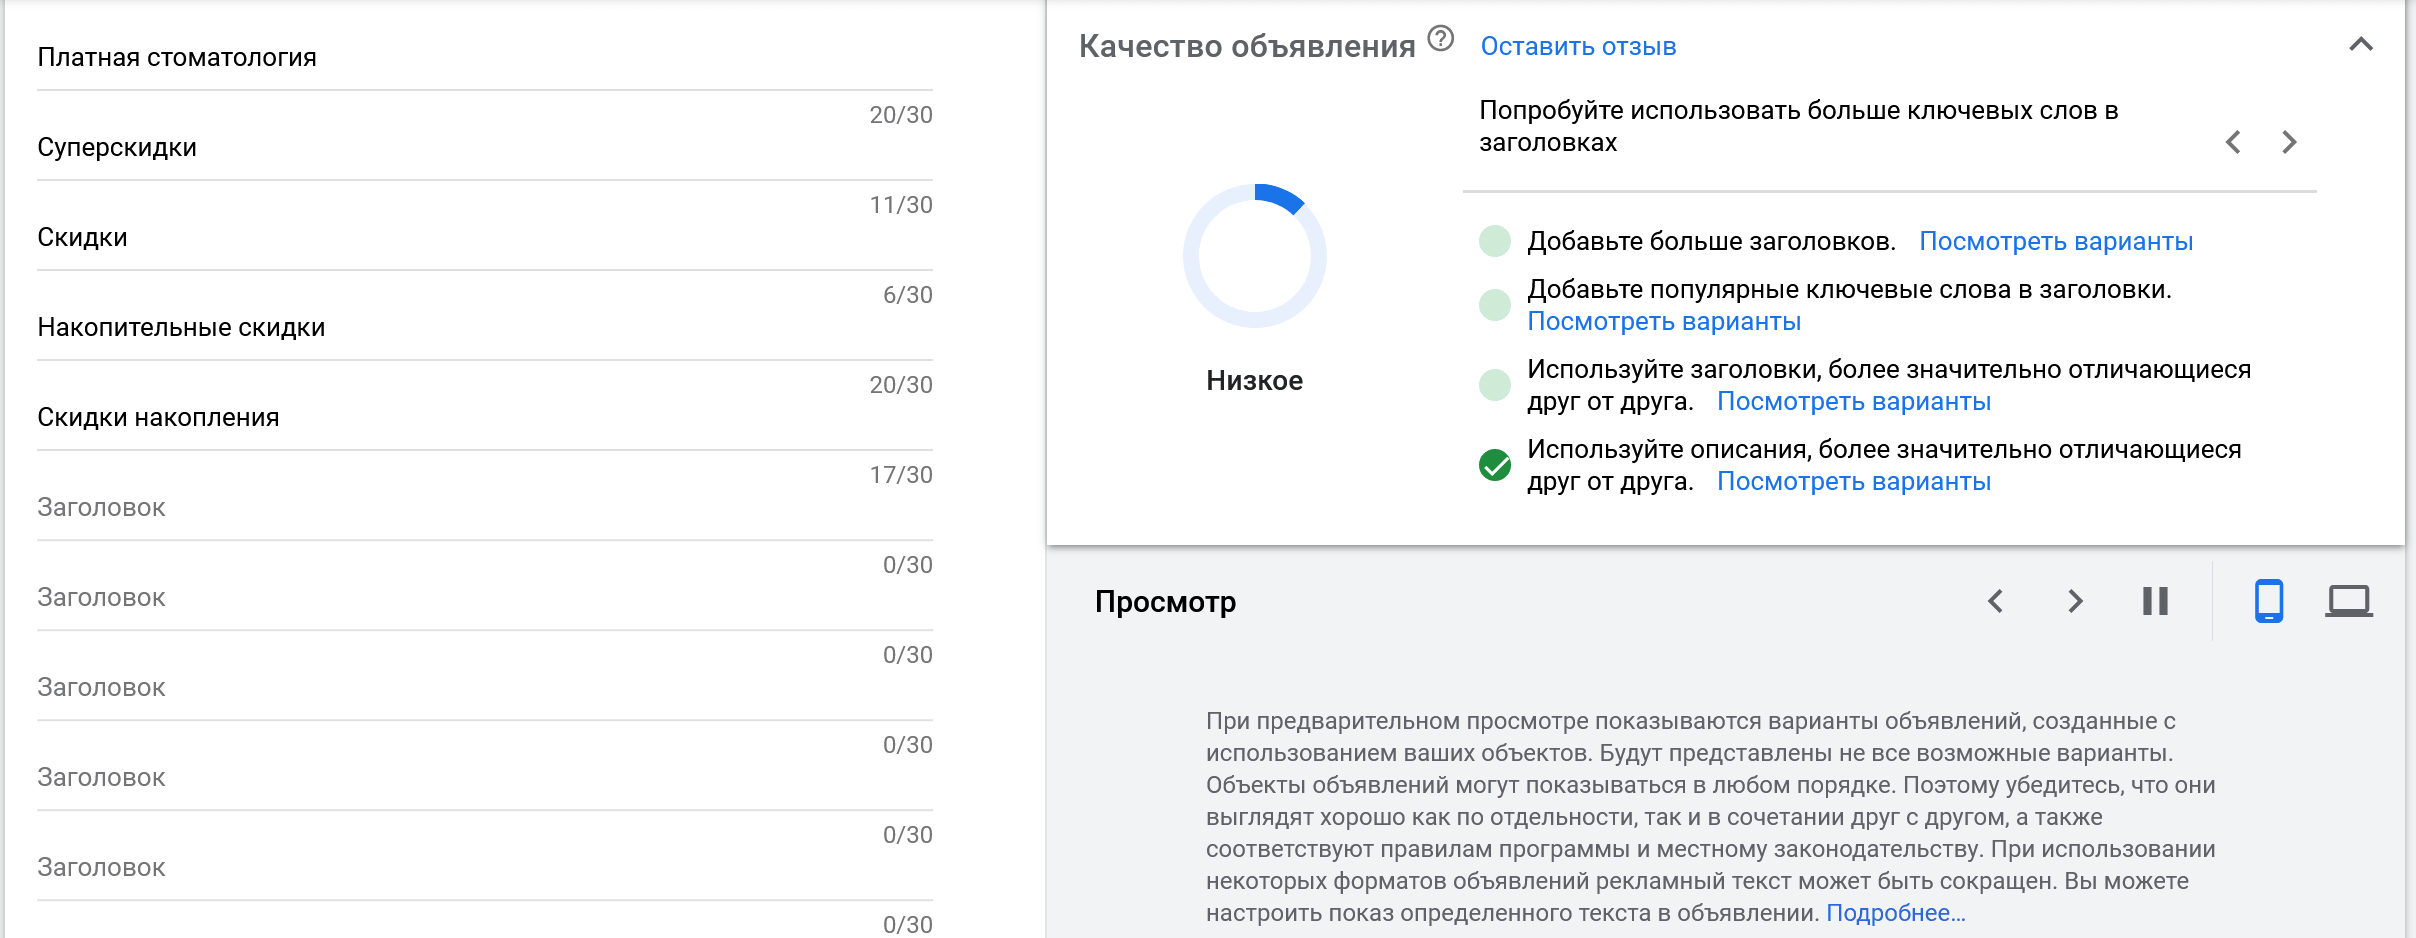This screenshot has width=2416, height=938.
Task: Switch preview to mobile device
Action: point(2269,601)
